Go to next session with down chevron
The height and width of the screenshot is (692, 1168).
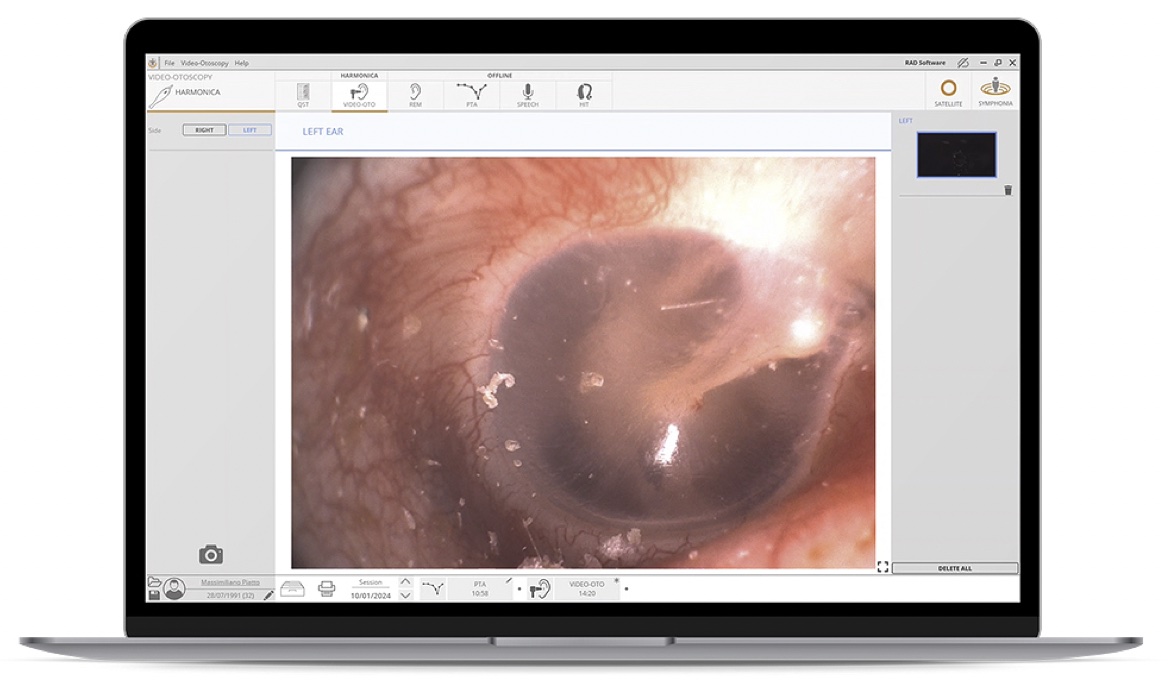click(405, 596)
